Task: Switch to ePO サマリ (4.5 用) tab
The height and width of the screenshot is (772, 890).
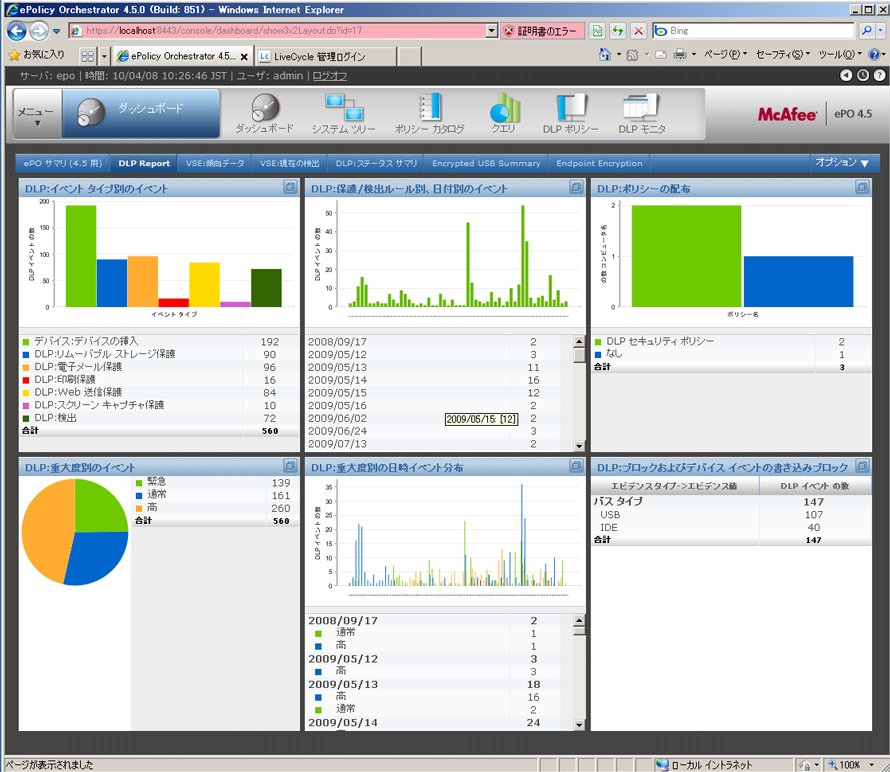Action: point(63,163)
